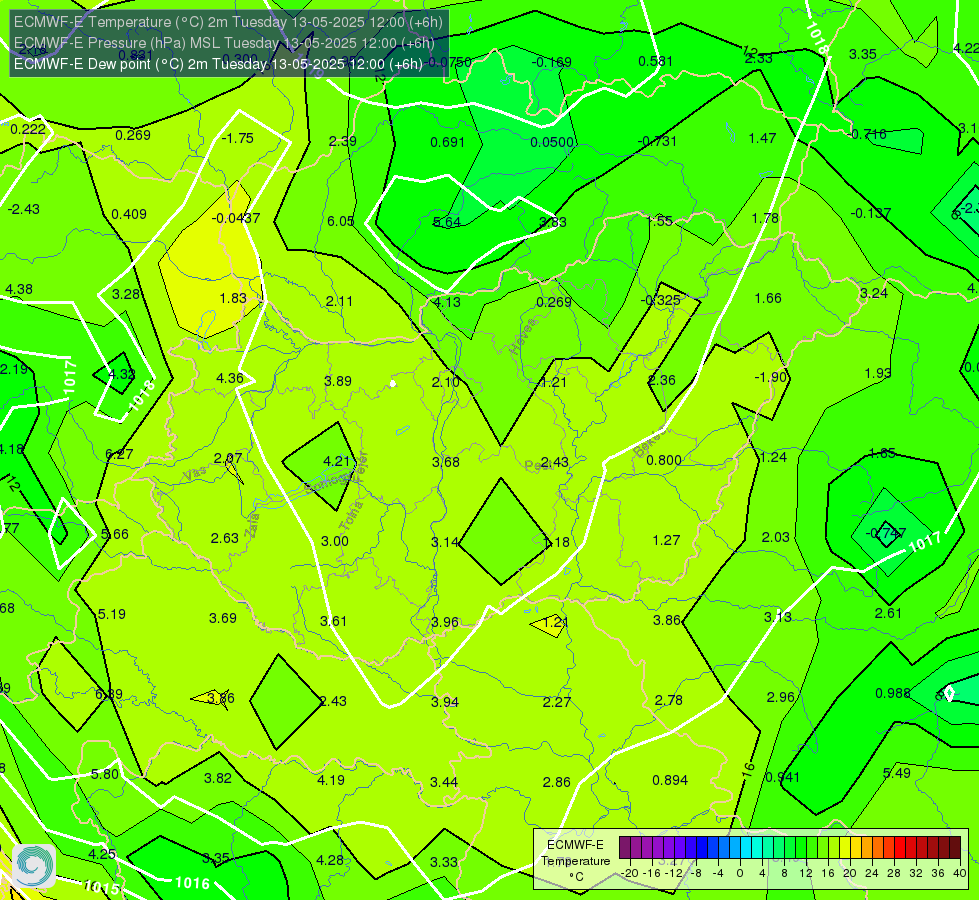Click the dew point value 0.691
Viewport: 979px width, 900px height.
pos(448,142)
